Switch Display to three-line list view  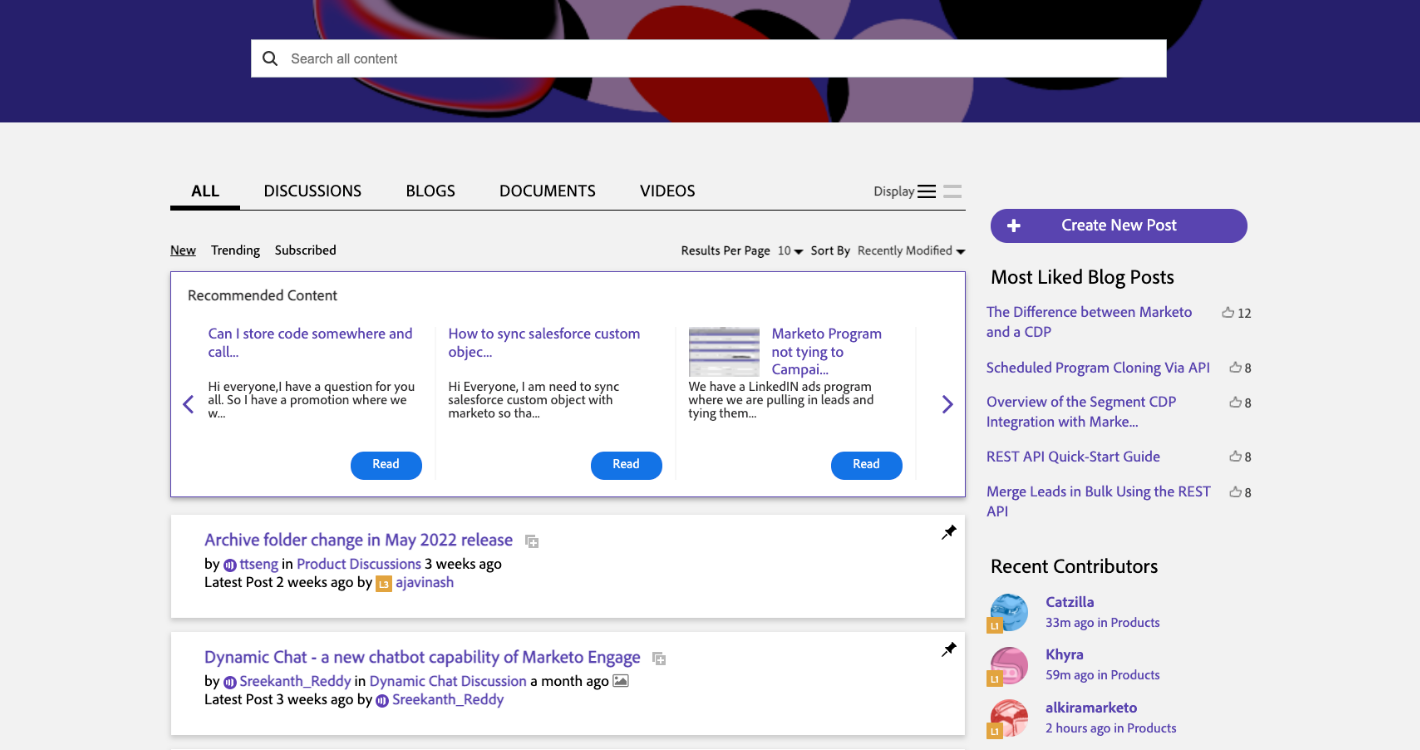tap(927, 192)
